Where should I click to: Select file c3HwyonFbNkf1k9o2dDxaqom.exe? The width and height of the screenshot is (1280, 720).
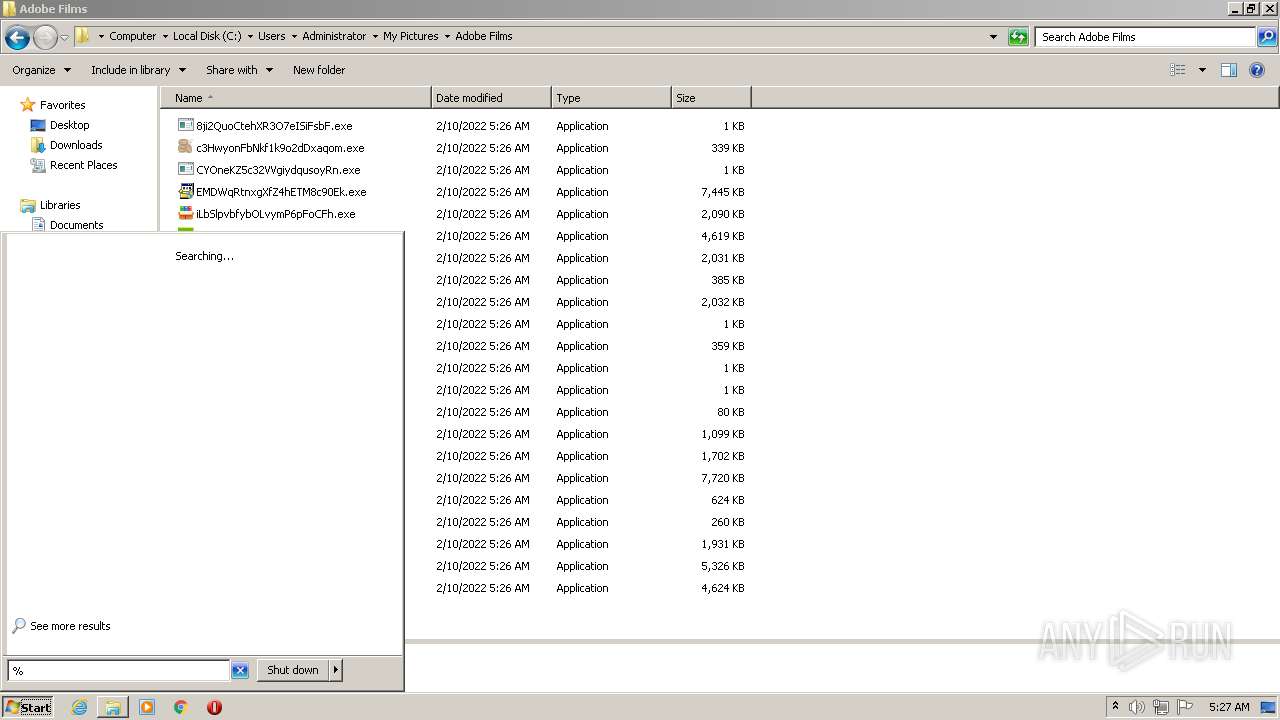point(280,148)
